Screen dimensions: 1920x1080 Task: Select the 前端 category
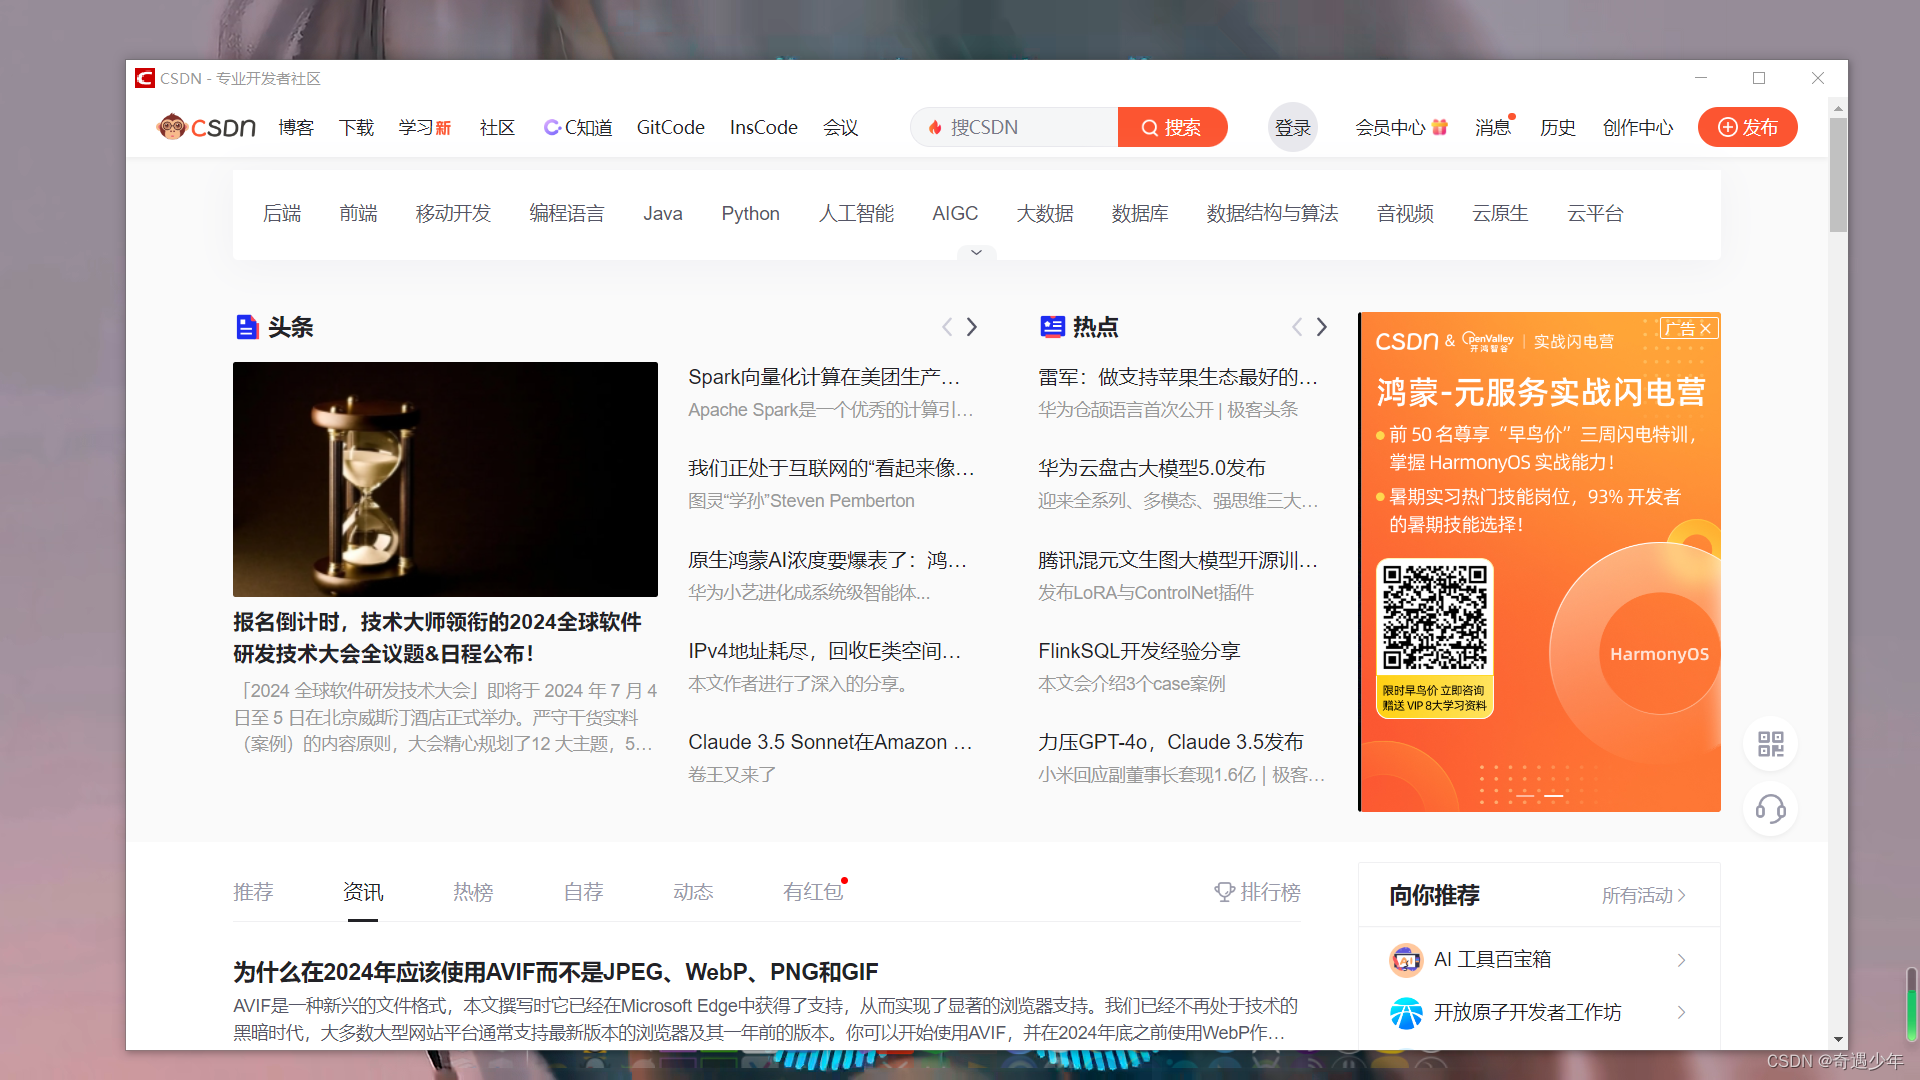tap(358, 213)
